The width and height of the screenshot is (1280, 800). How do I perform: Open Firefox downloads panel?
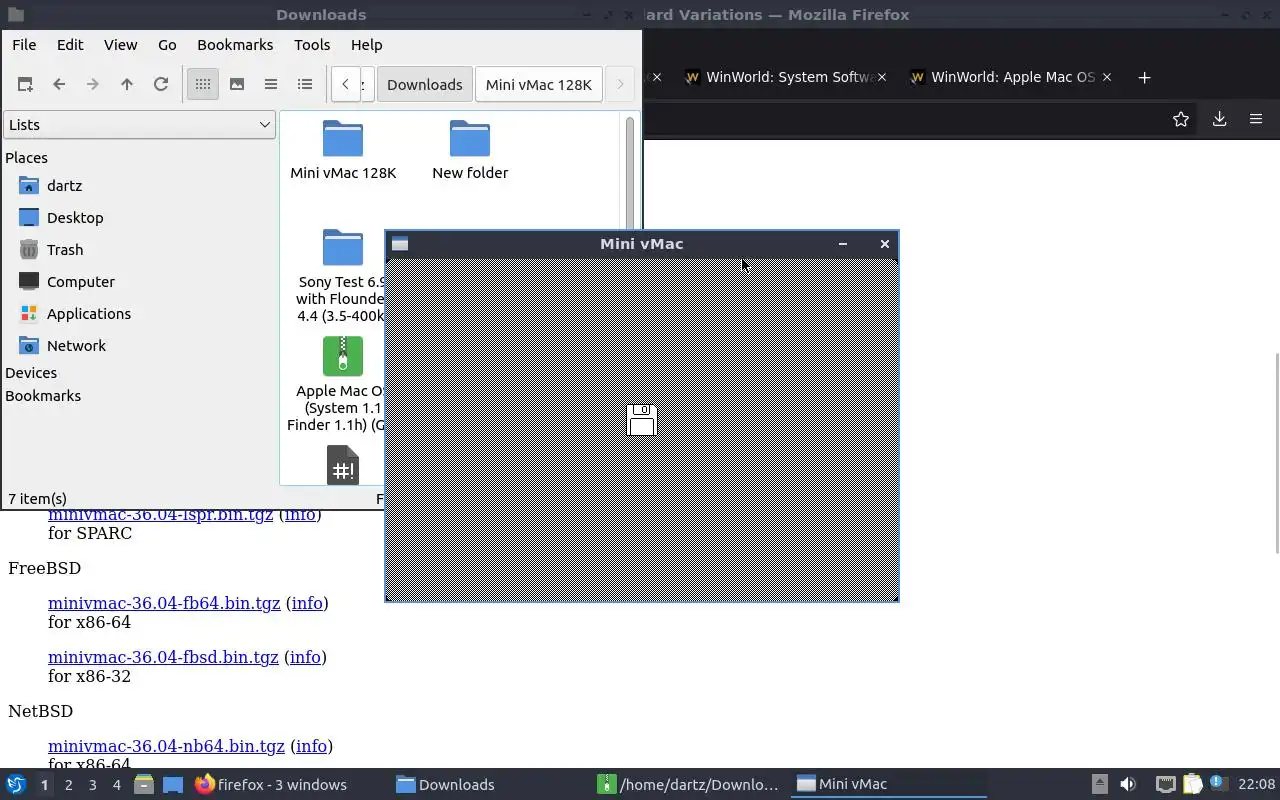[1219, 119]
